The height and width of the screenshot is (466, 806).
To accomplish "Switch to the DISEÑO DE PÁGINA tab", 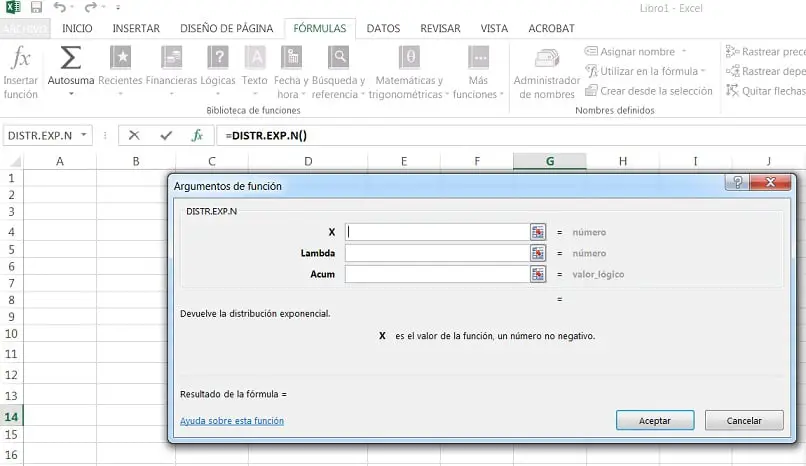I will click(227, 28).
